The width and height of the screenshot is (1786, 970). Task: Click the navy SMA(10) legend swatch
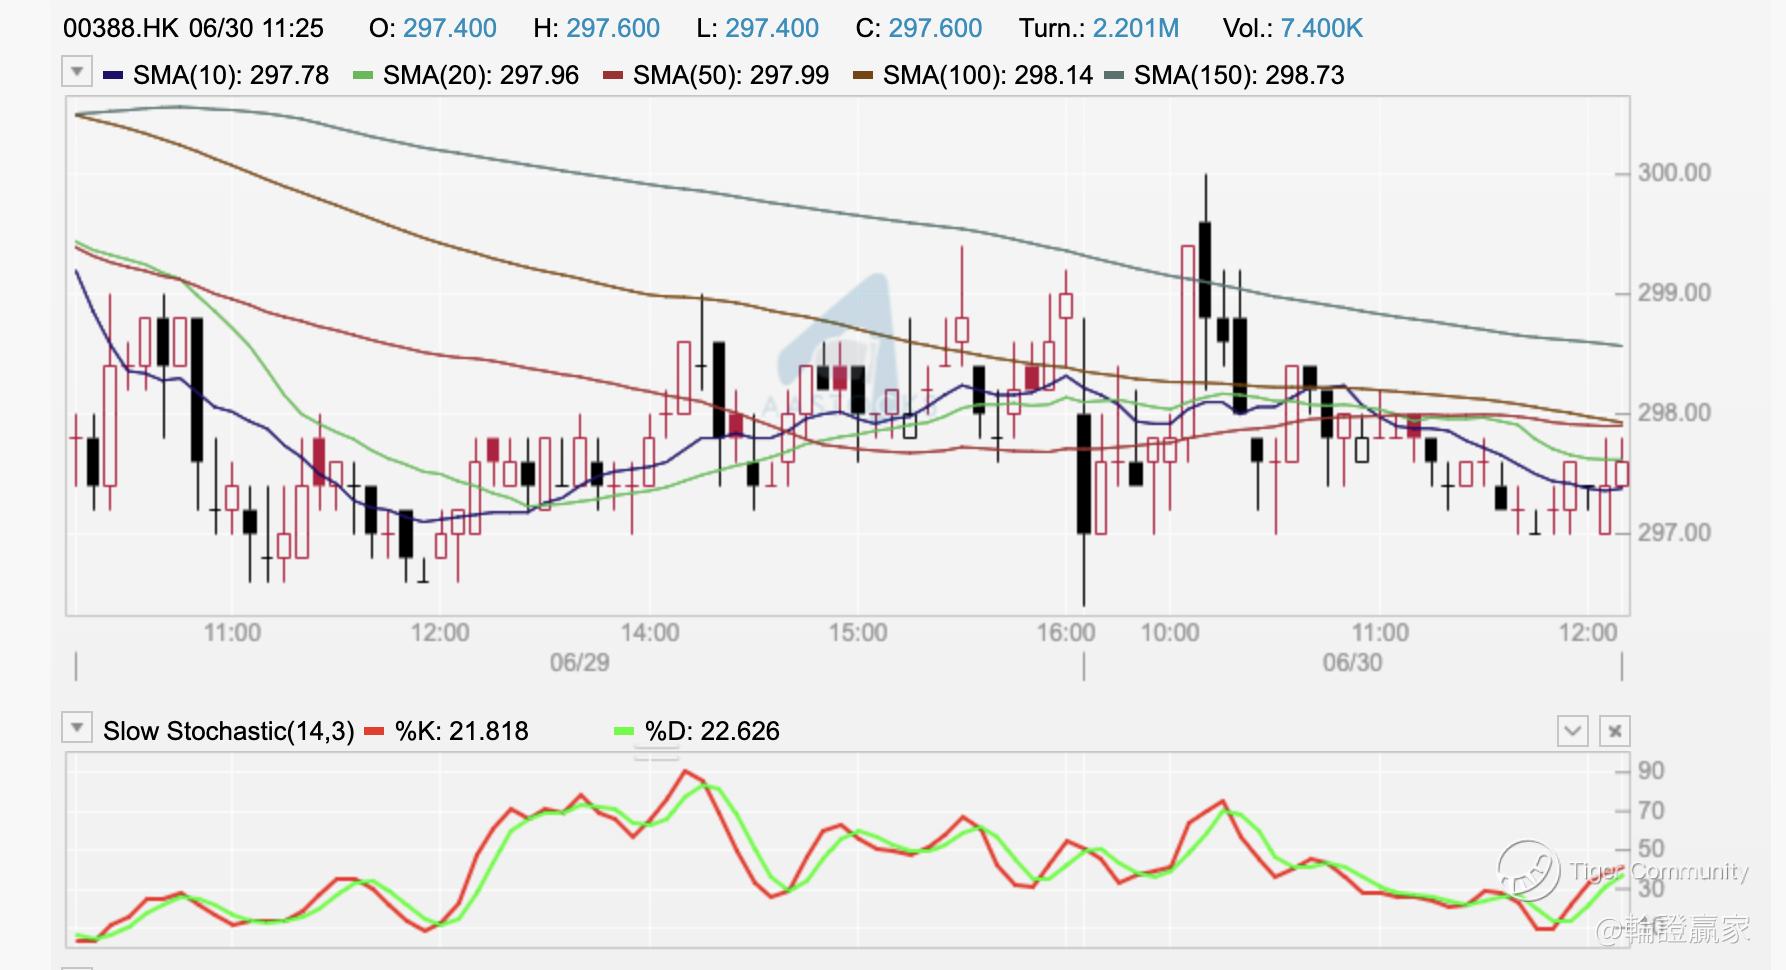(113, 75)
